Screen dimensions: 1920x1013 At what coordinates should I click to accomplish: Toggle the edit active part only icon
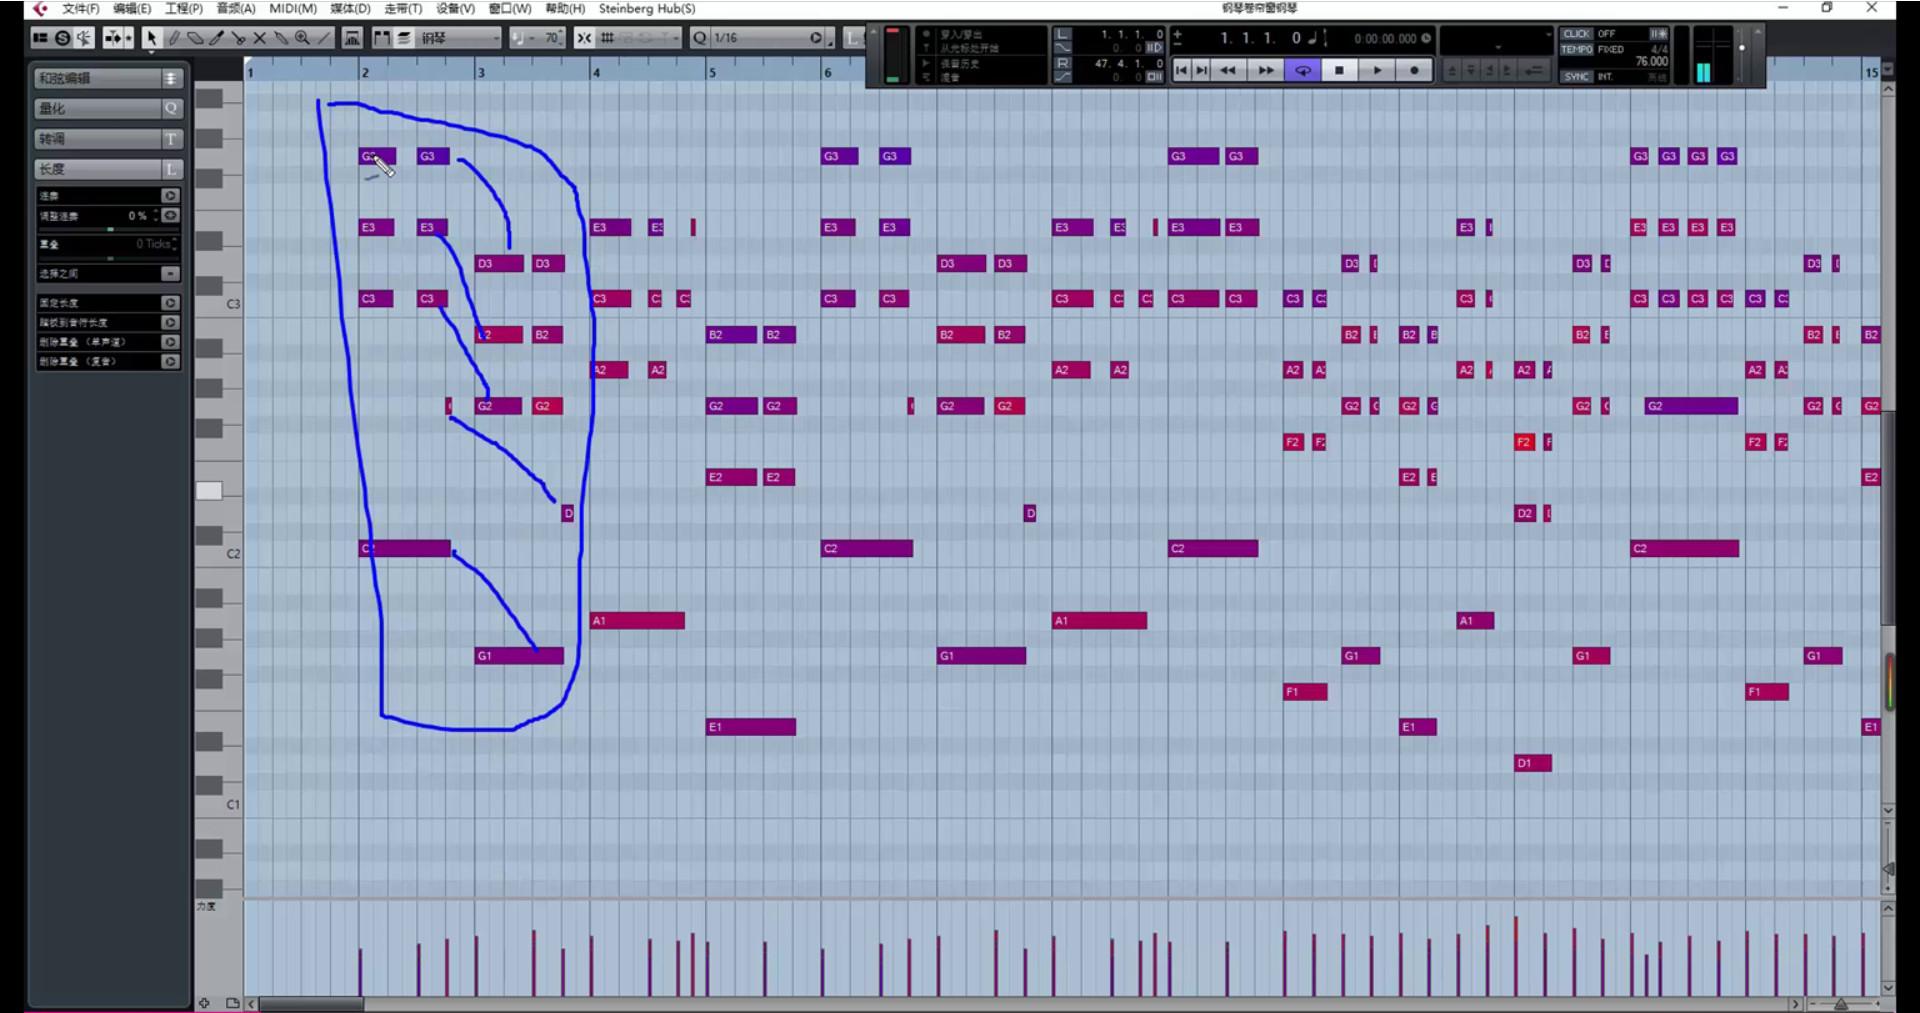404,38
